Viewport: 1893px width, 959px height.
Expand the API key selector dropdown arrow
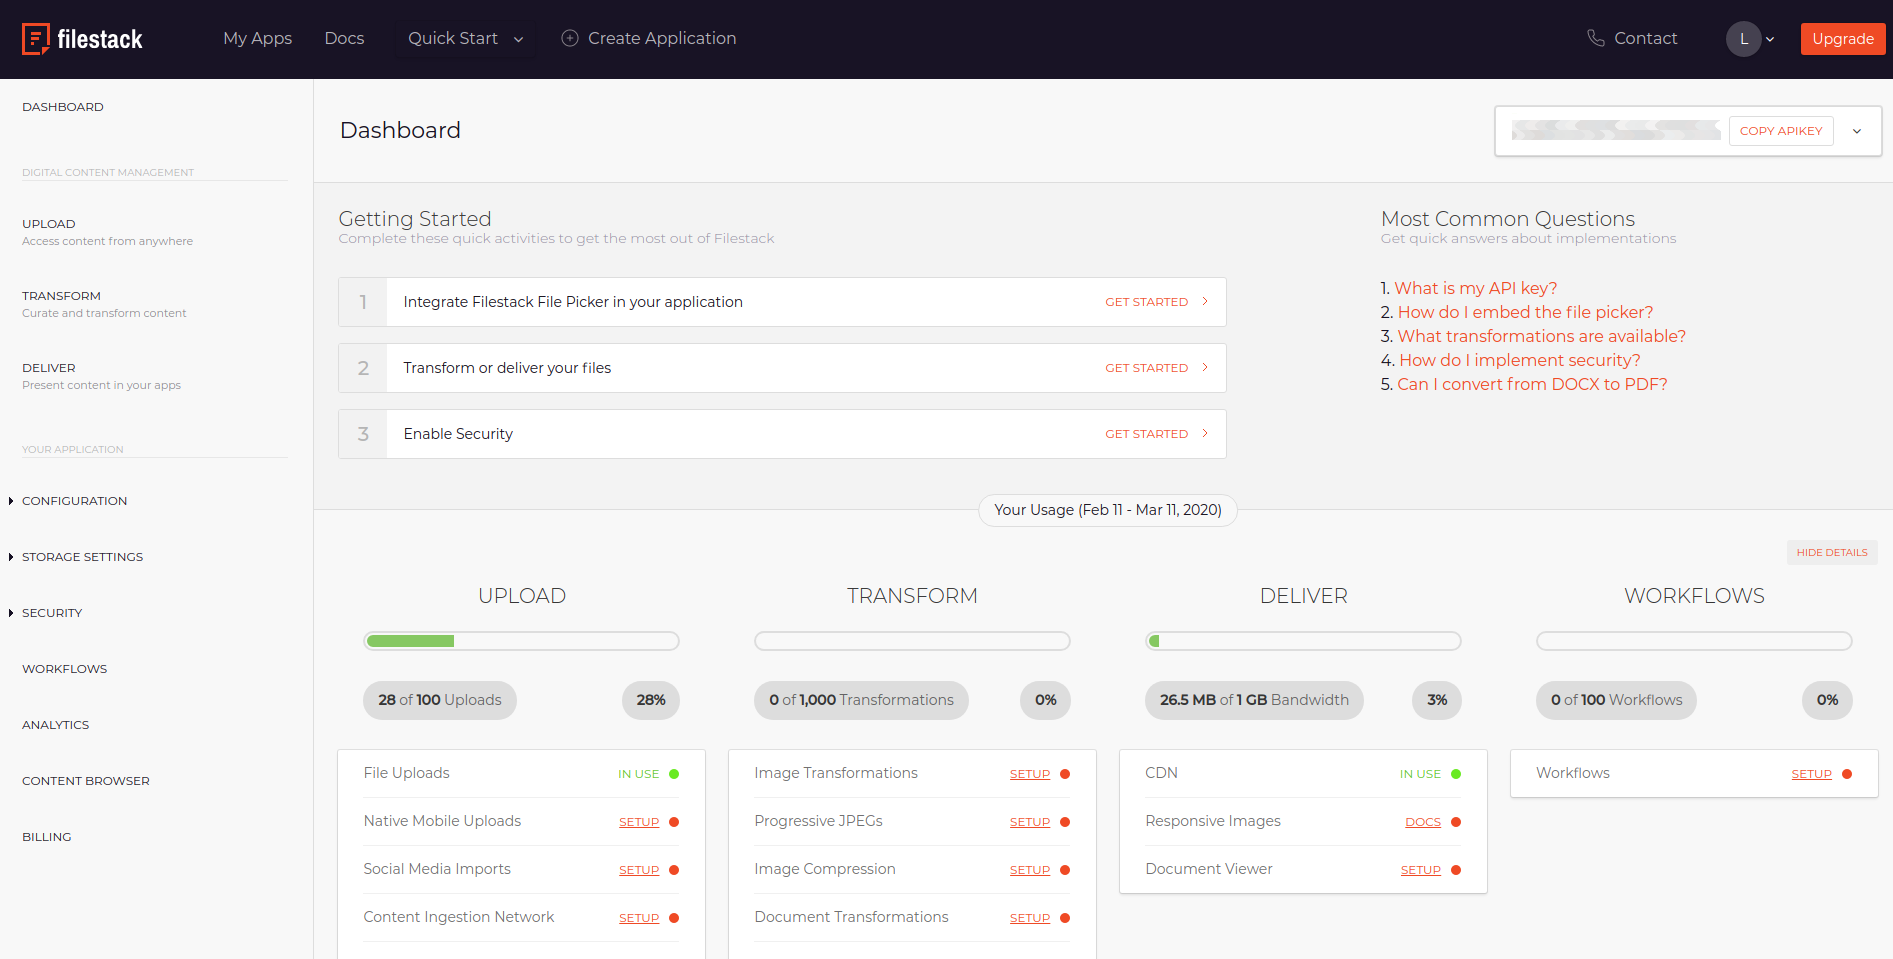point(1857,131)
